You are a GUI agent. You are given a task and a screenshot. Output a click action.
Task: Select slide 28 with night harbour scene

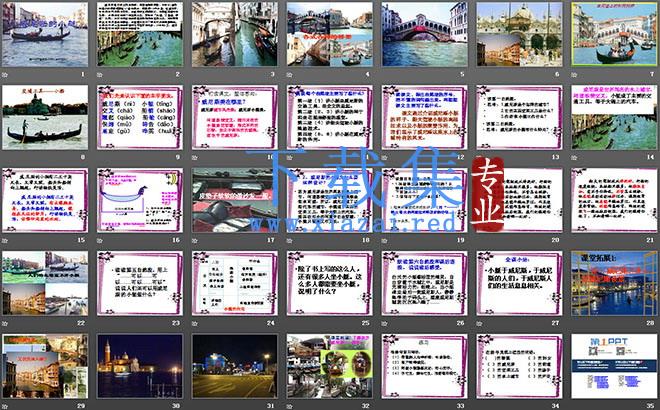click(x=614, y=283)
